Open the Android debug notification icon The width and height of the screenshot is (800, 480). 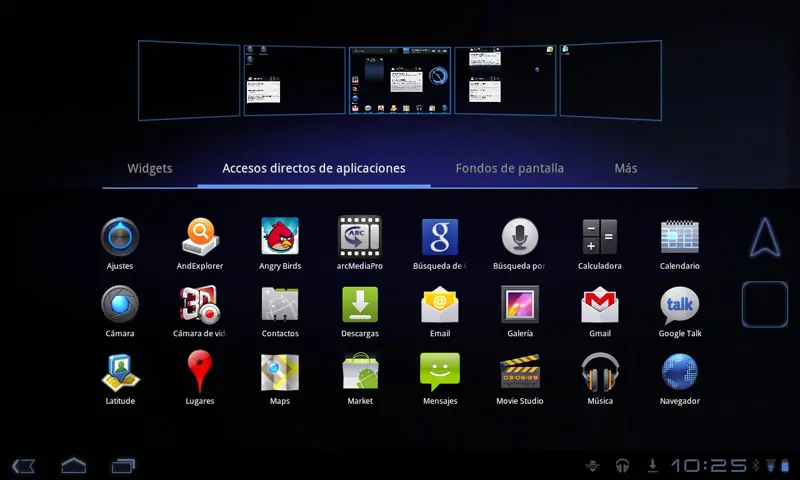pyautogui.click(x=592, y=465)
